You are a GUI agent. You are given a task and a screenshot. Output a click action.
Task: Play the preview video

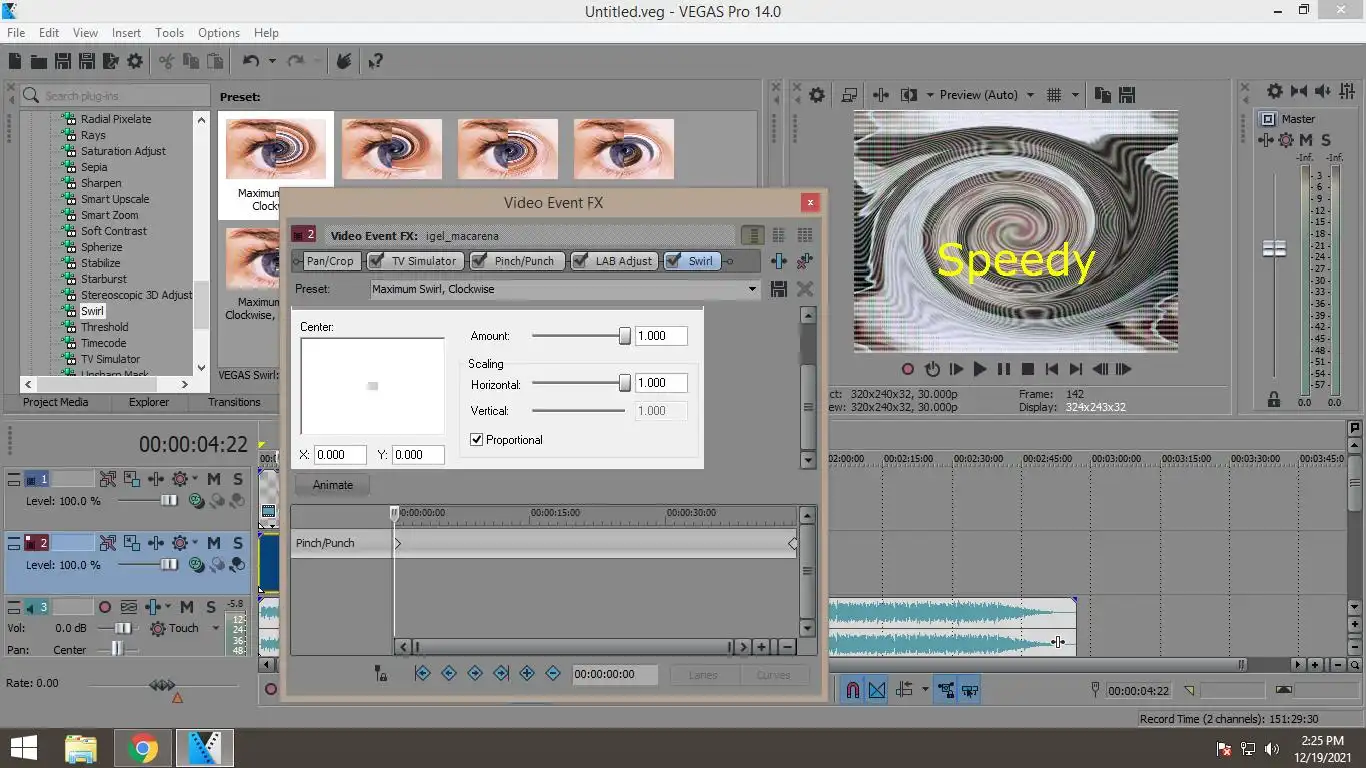pyautogui.click(x=980, y=369)
